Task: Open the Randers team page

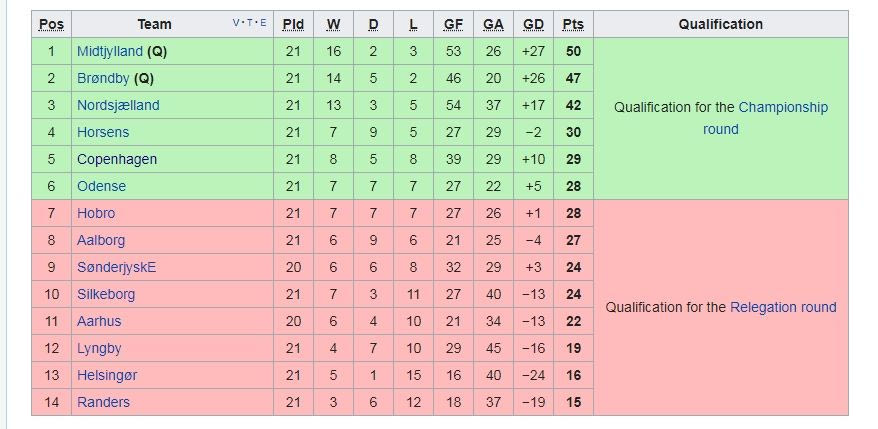Action: pyautogui.click(x=103, y=402)
